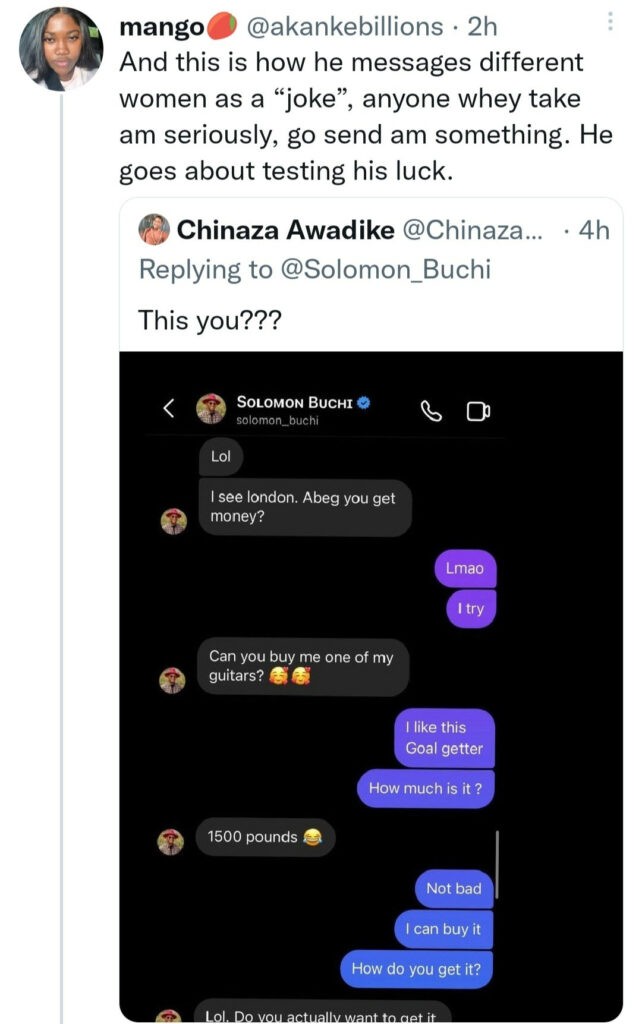Tap the sender avatar beside the guitars message
The image size is (642, 1024).
point(174,681)
